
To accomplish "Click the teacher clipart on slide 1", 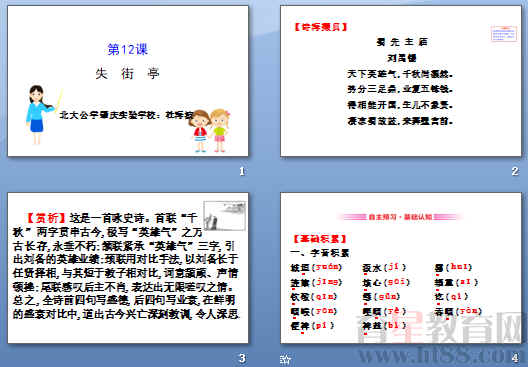I will pyautogui.click(x=43, y=115).
